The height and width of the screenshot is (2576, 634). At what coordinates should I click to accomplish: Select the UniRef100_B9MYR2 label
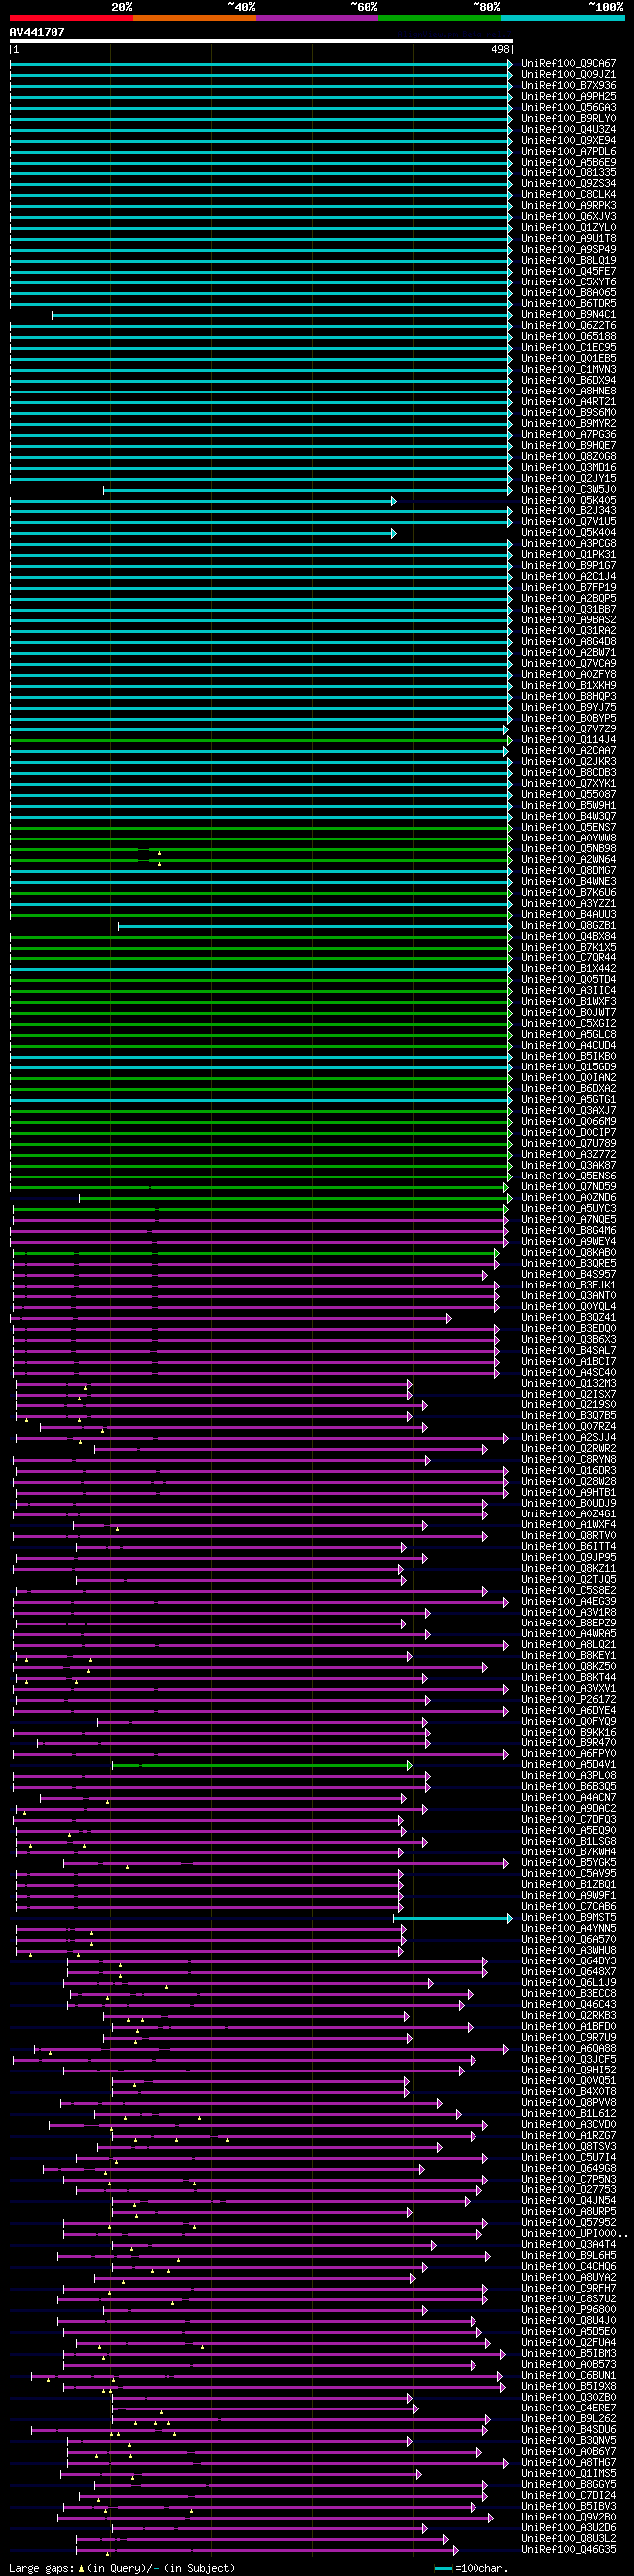point(569,424)
